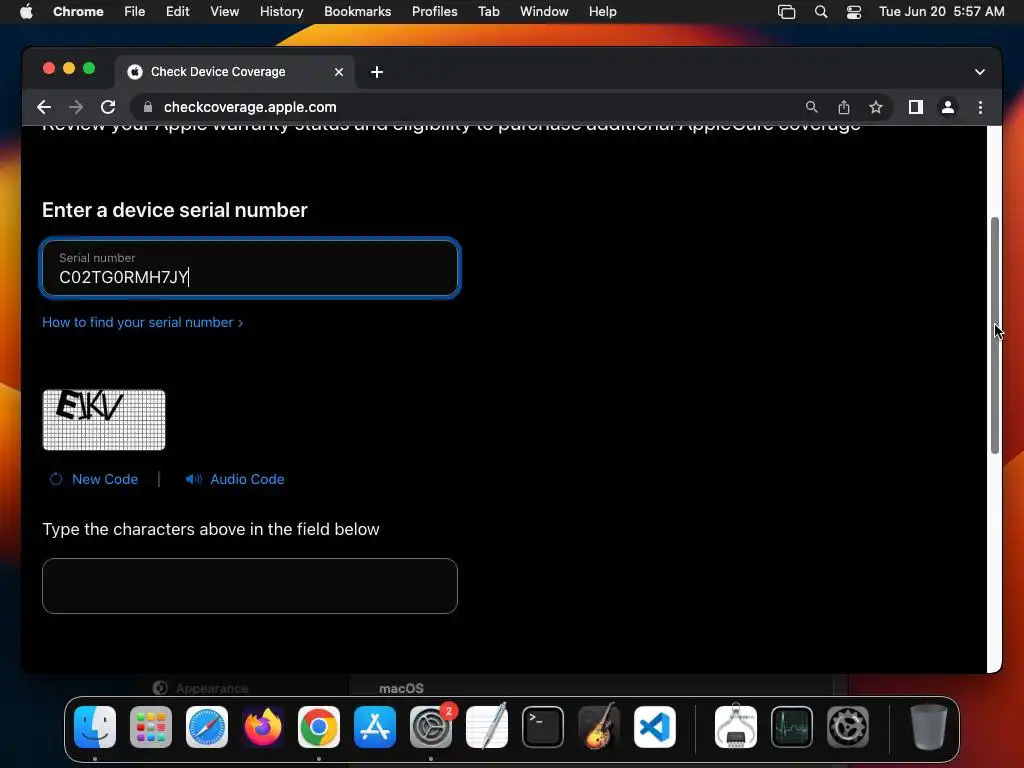Image resolution: width=1024 pixels, height=768 pixels.
Task: Reload the Check Coverage page
Action: coord(108,107)
